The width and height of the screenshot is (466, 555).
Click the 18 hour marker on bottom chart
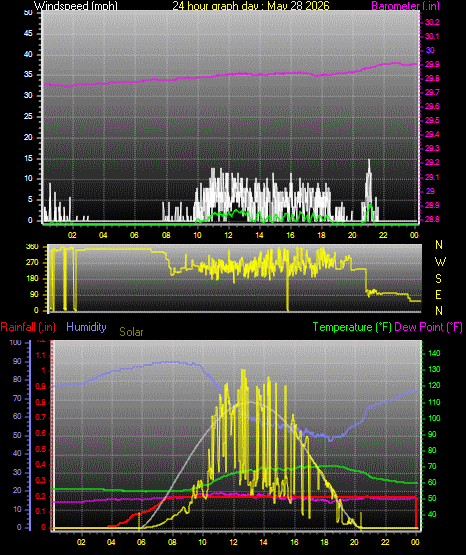coord(324,542)
